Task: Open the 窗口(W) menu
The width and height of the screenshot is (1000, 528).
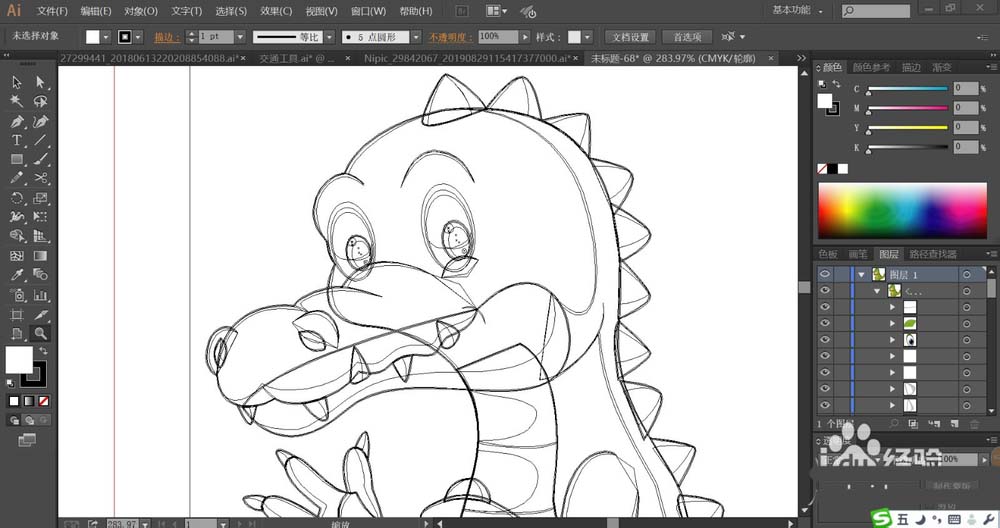Action: pos(368,11)
